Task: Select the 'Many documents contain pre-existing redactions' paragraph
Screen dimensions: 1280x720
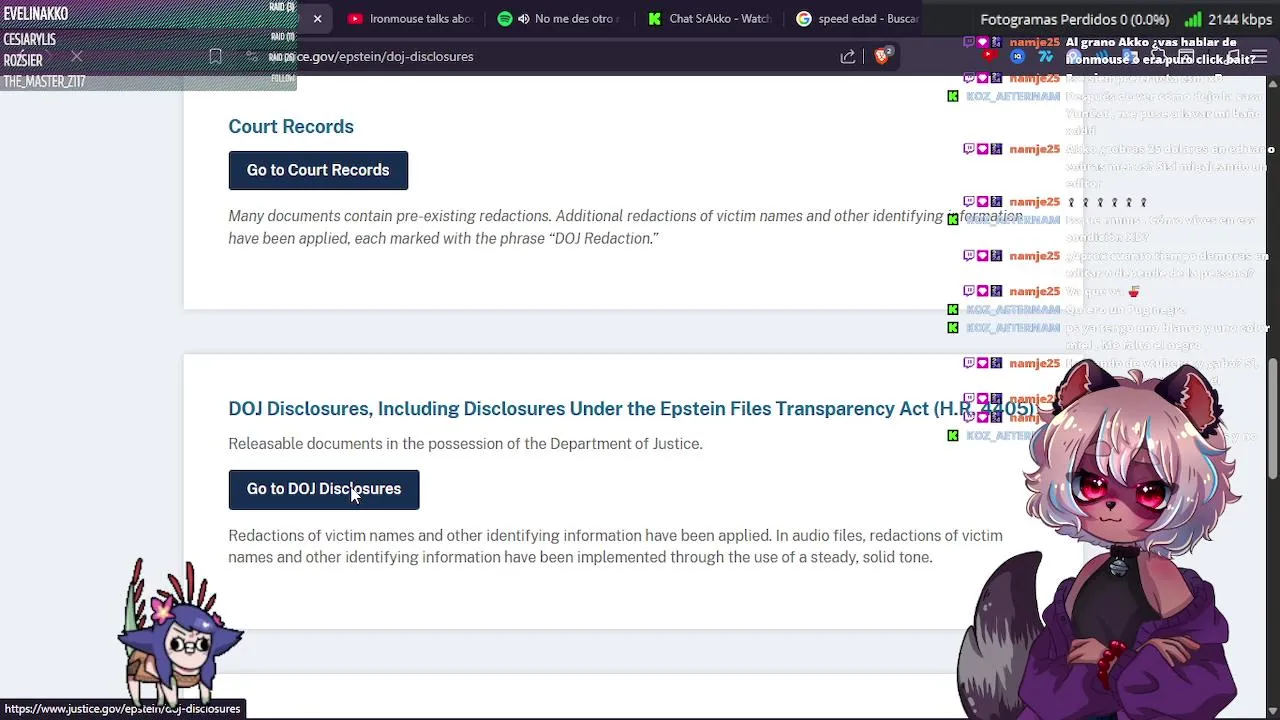Action: pos(625,227)
